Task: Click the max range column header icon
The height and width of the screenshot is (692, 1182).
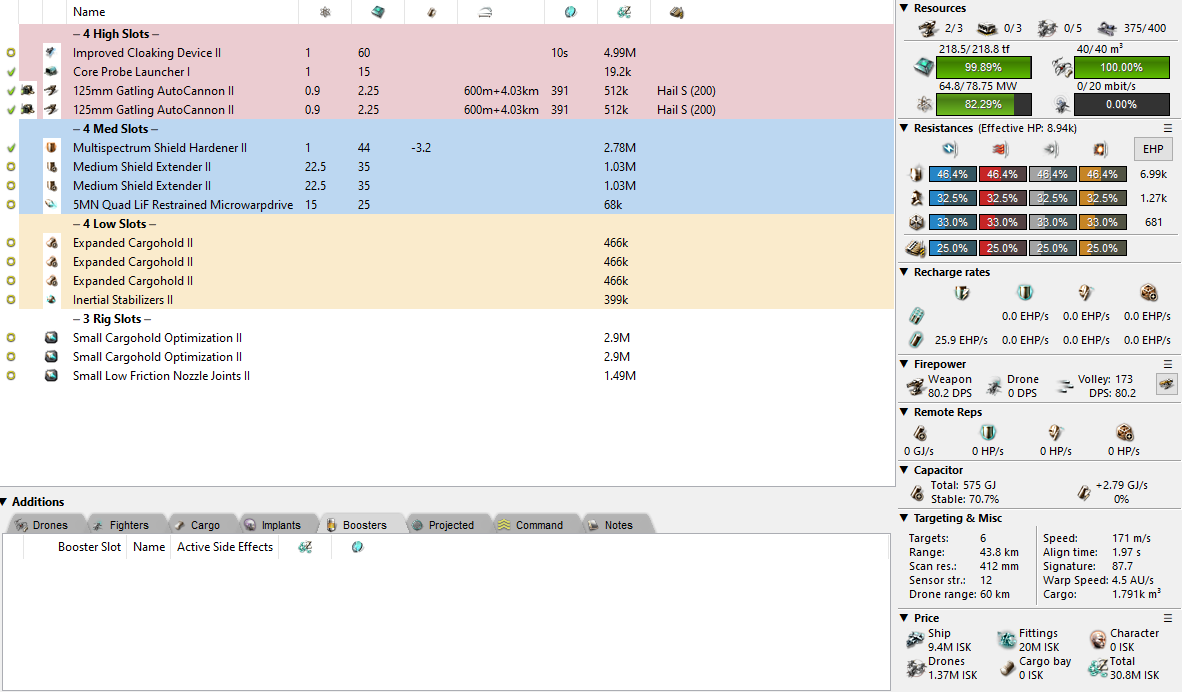Action: coord(485,12)
